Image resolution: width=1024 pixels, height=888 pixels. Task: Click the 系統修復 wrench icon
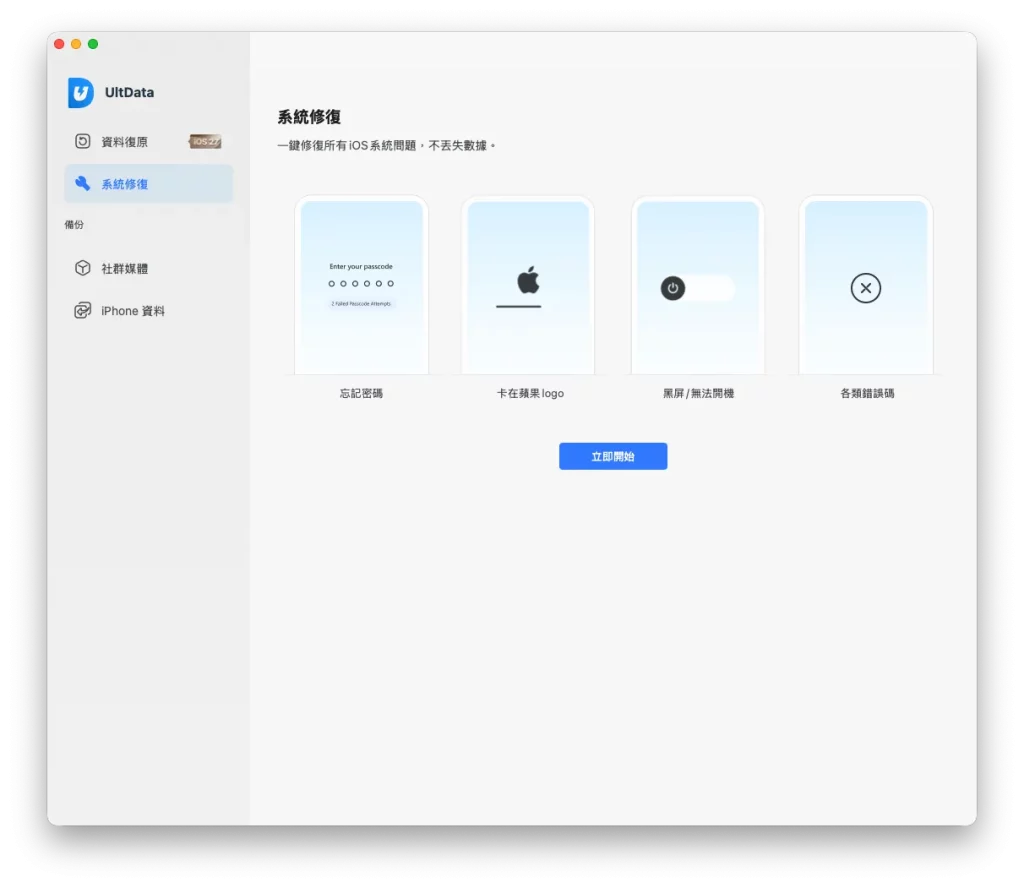point(82,183)
